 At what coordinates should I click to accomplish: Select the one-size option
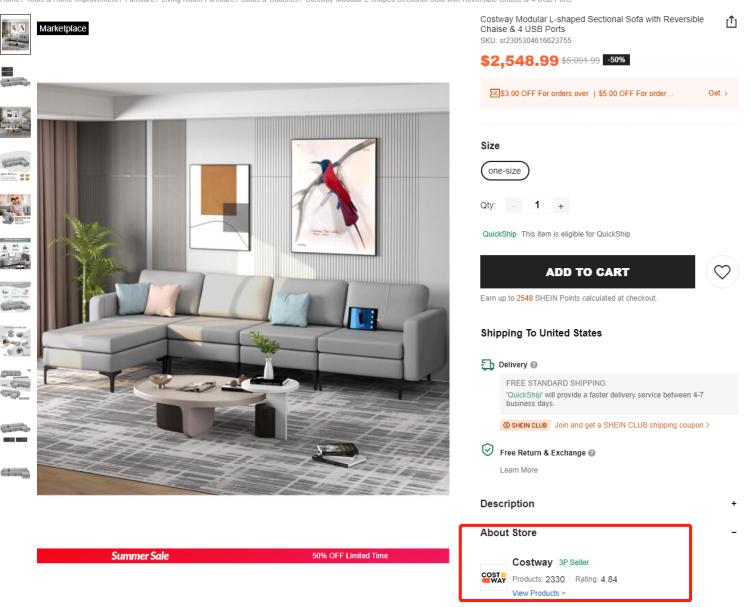505,171
